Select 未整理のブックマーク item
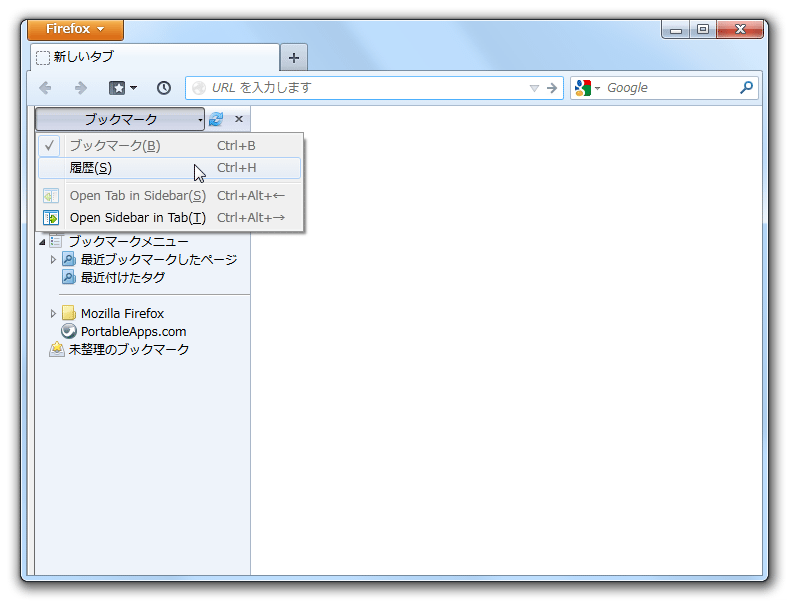 pyautogui.click(x=129, y=350)
